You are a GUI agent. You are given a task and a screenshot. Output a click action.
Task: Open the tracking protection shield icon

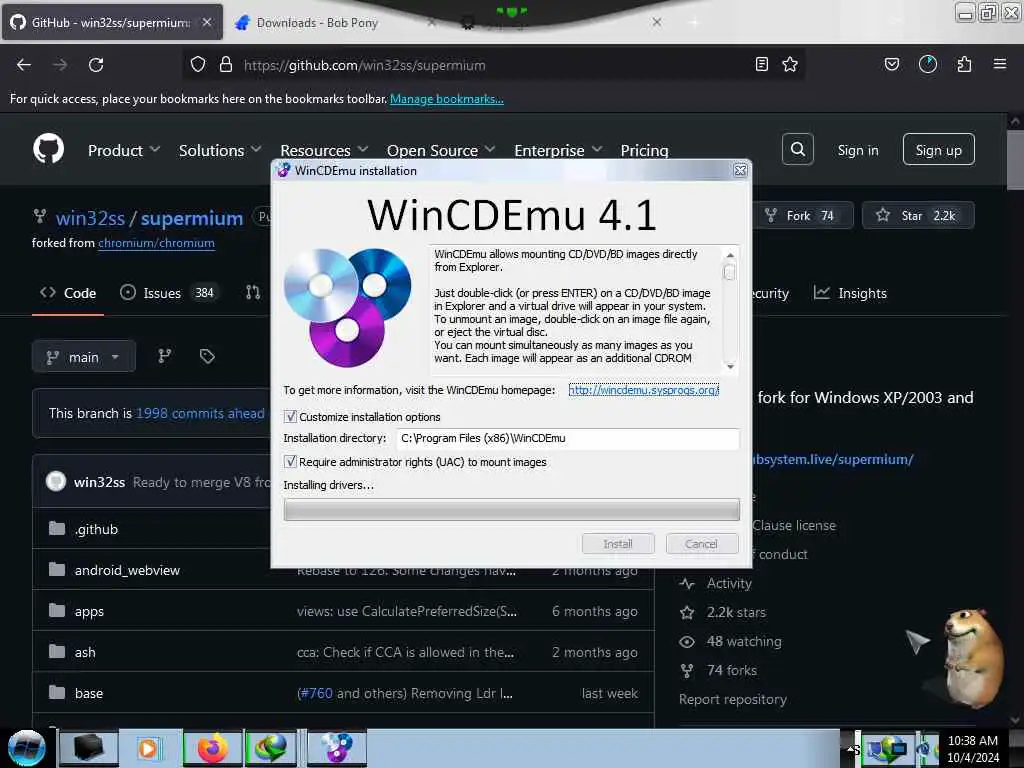[x=198, y=65]
